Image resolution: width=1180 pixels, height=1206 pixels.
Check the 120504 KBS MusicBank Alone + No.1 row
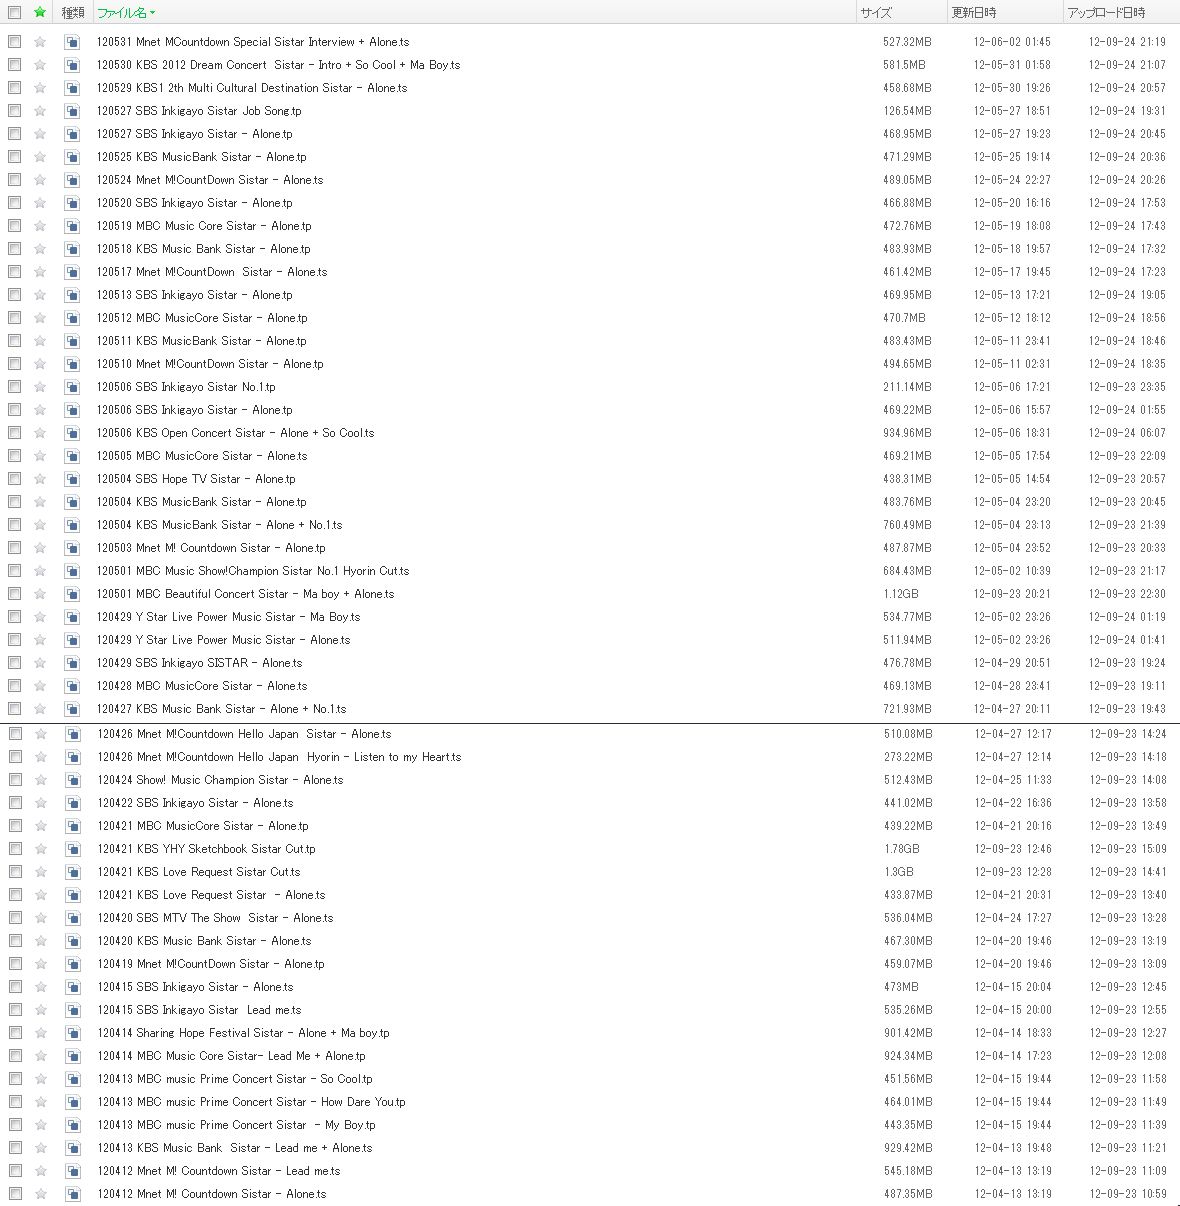(x=14, y=525)
